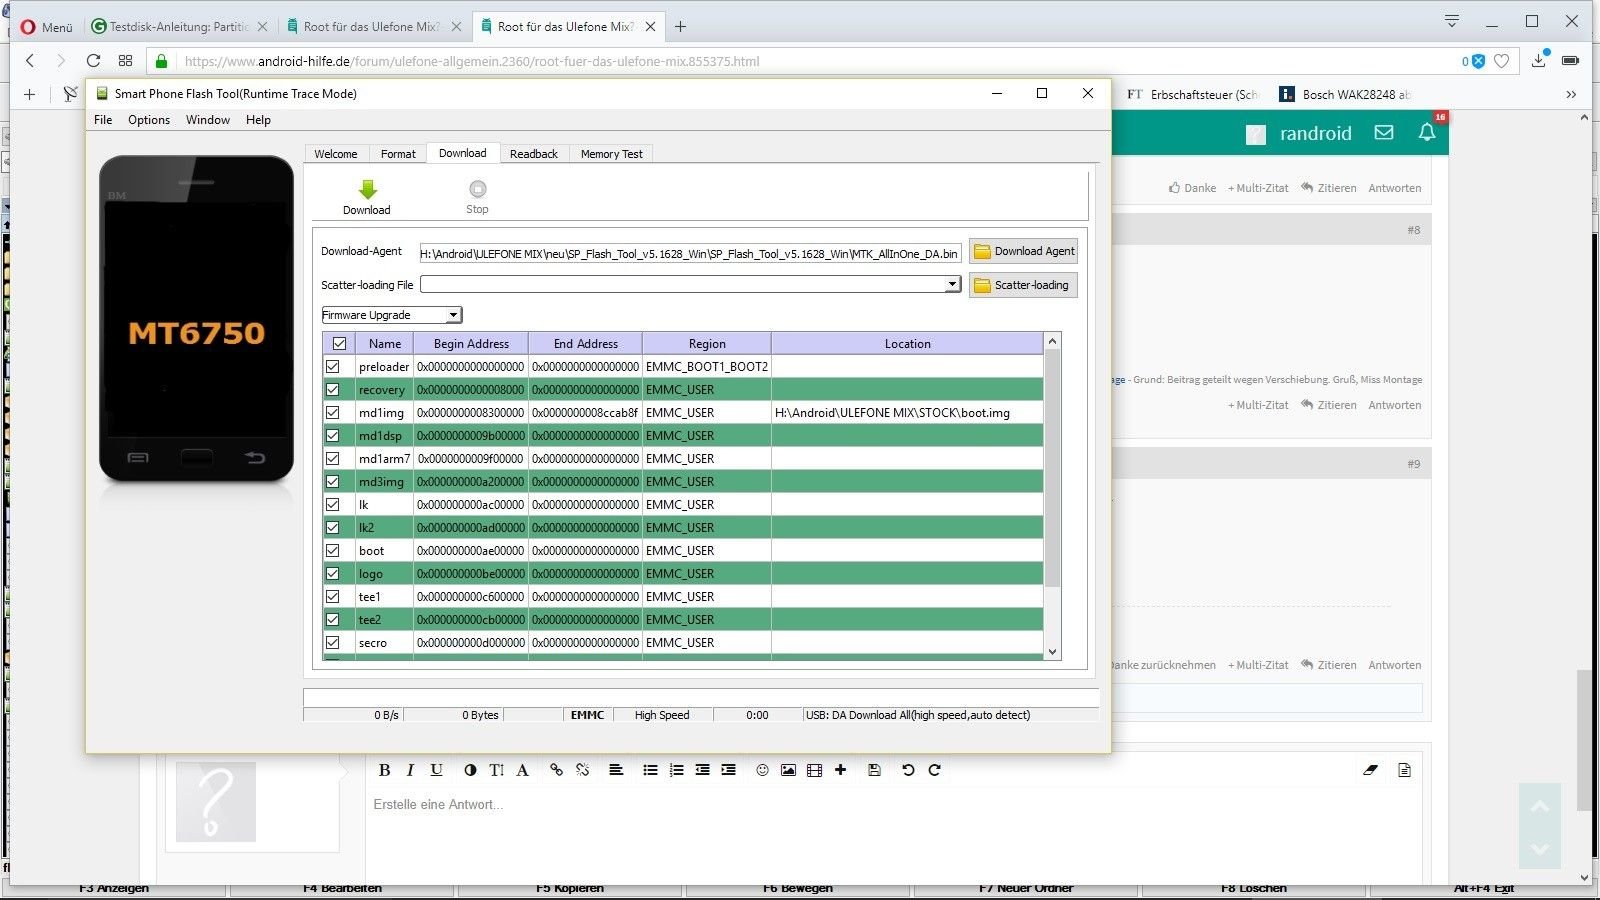The height and width of the screenshot is (900, 1600).
Task: Switch to the Welcome tab
Action: 336,154
